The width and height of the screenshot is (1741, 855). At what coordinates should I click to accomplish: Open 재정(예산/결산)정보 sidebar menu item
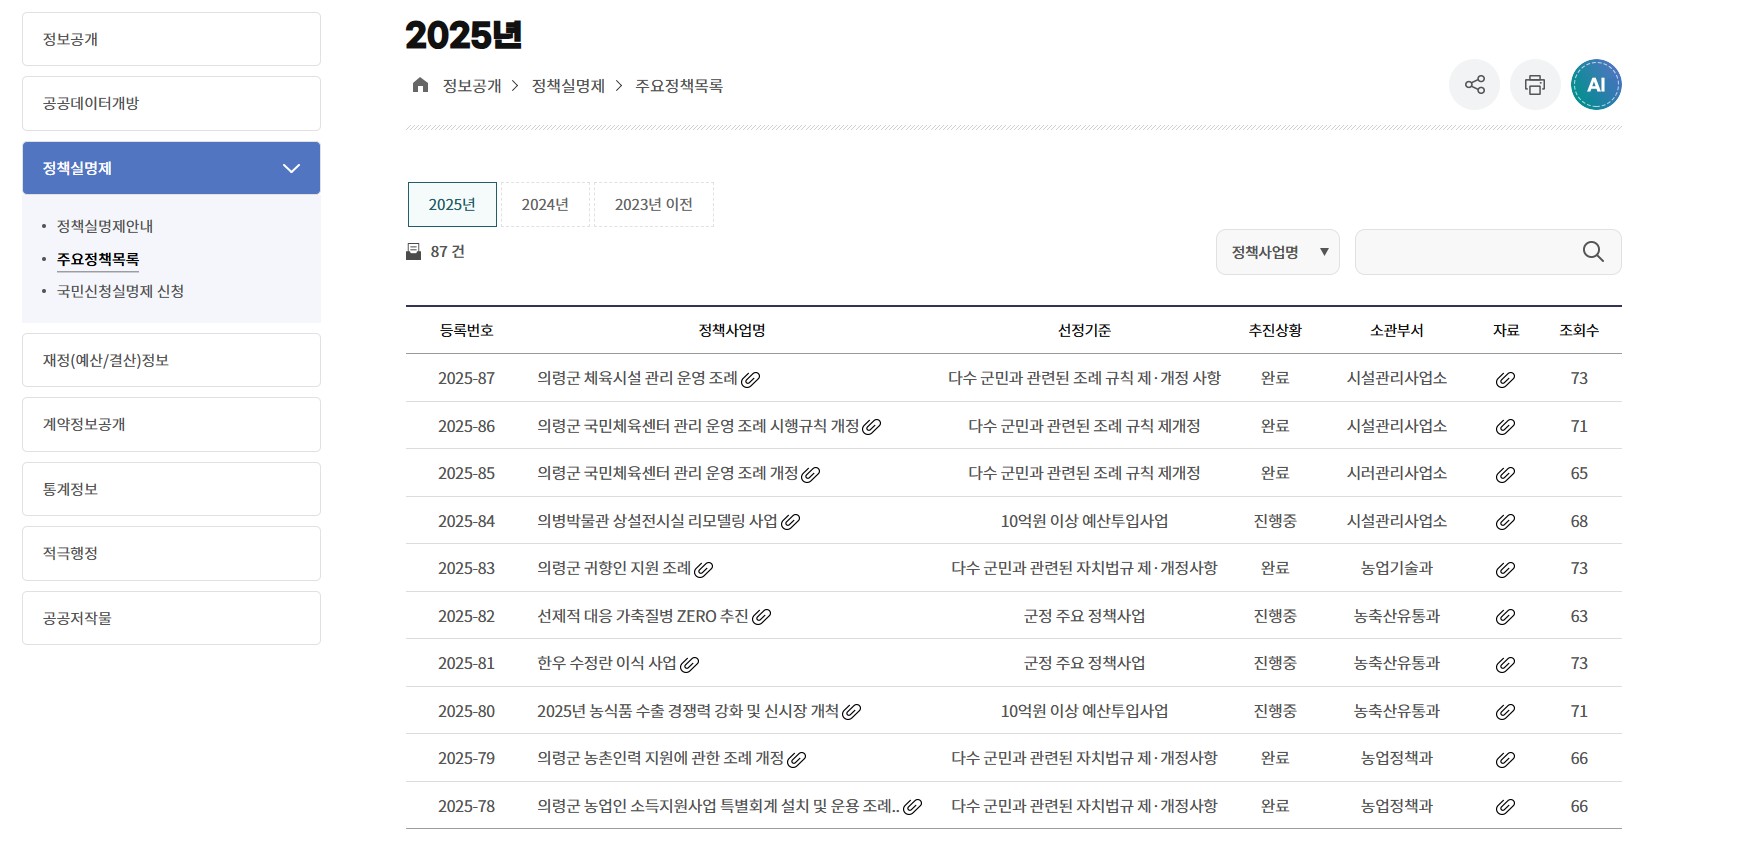click(171, 360)
